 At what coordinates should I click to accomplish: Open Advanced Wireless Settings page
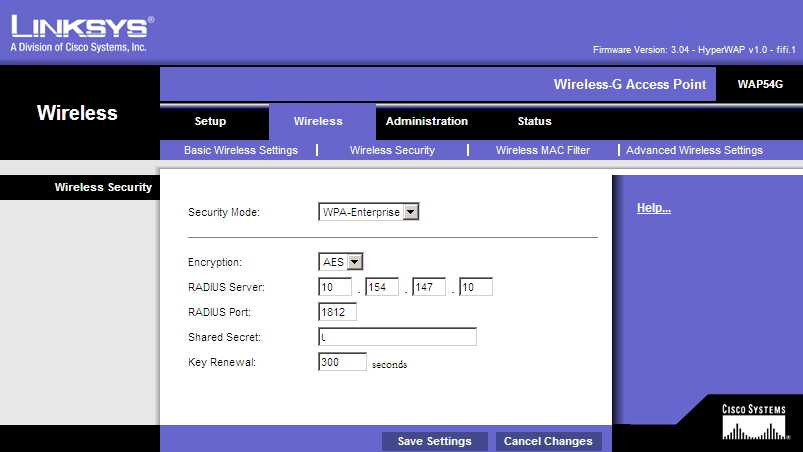coord(694,150)
